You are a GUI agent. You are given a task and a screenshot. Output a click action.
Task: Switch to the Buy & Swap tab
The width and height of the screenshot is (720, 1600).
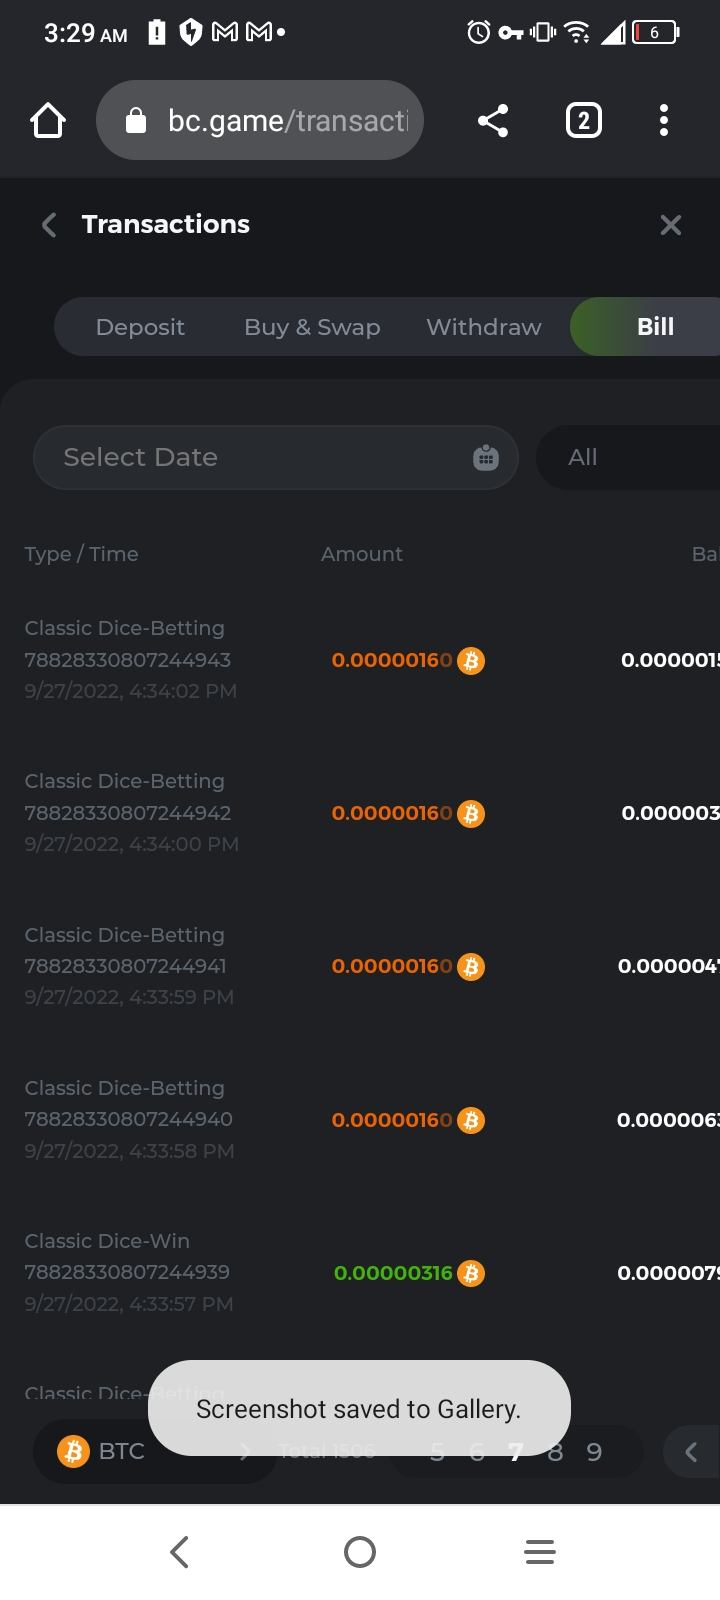(x=312, y=327)
